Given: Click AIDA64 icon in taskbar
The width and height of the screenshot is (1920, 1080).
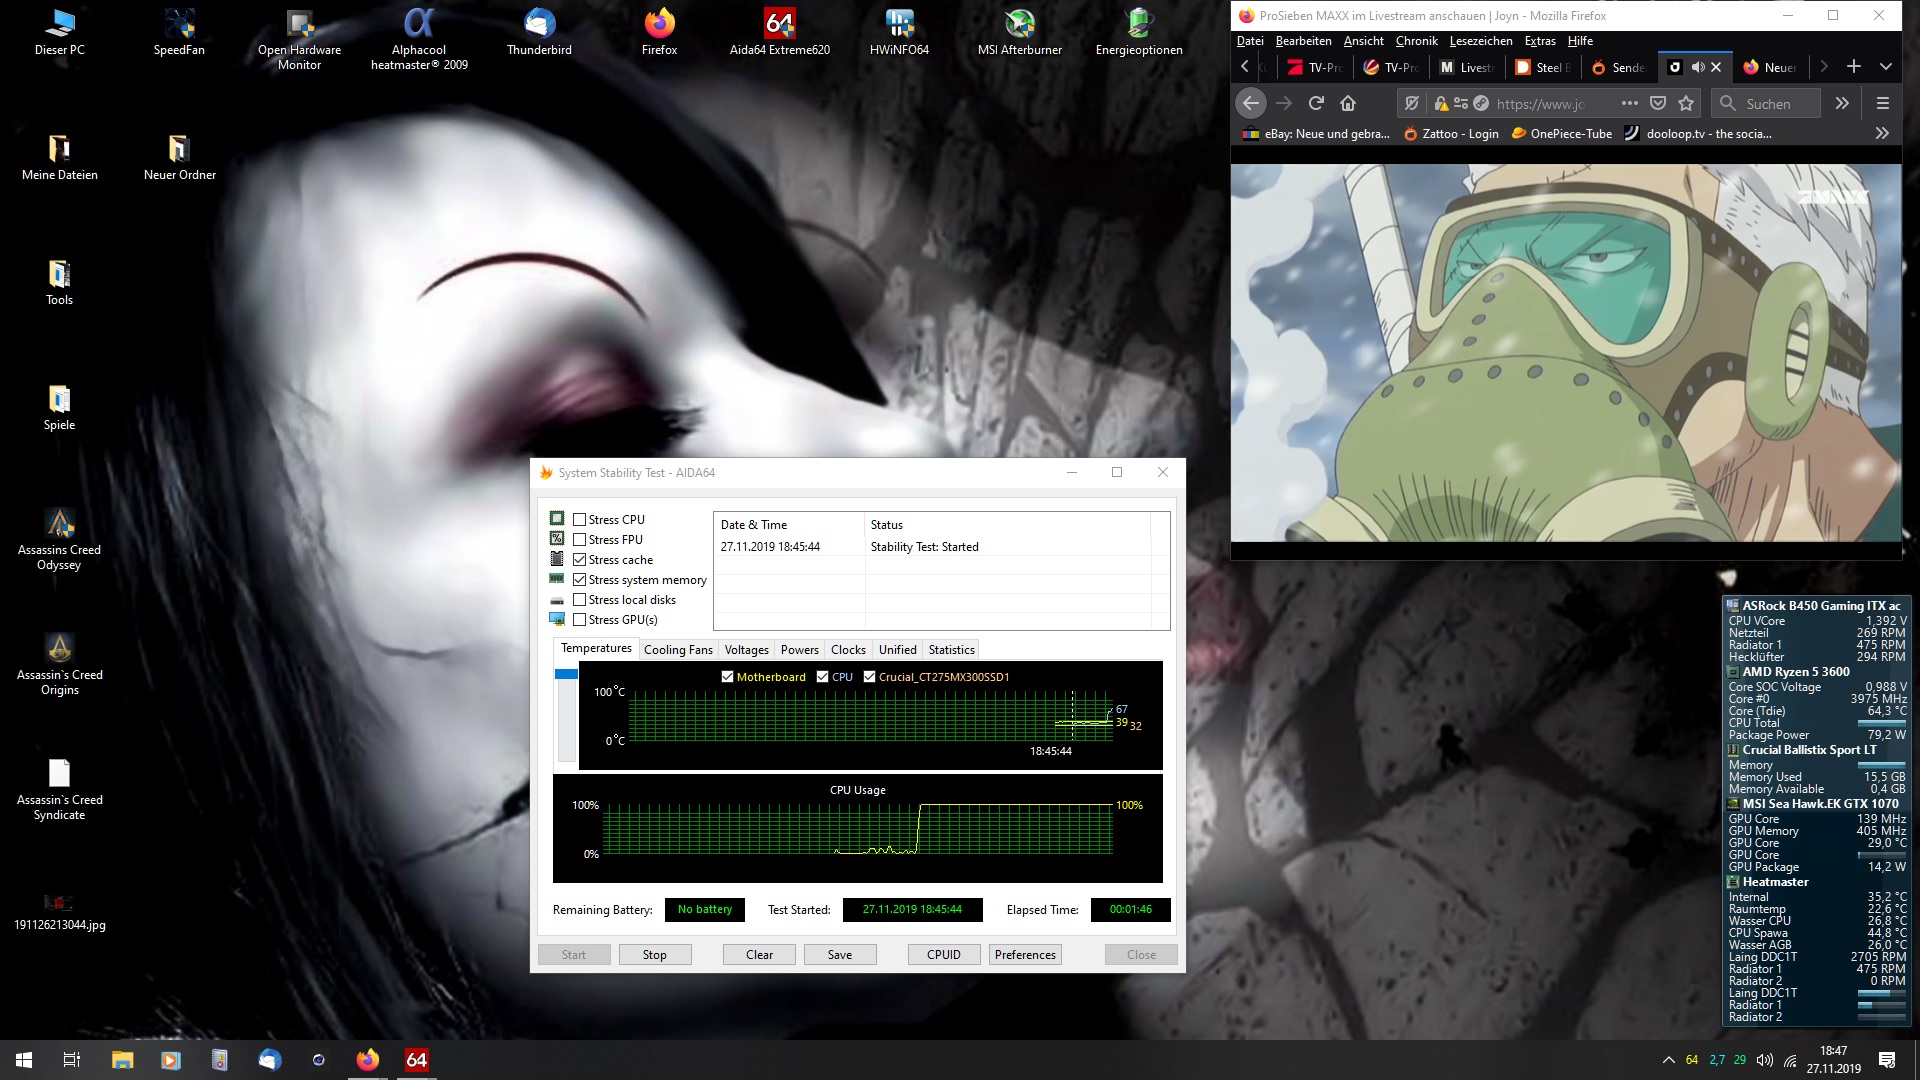Looking at the screenshot, I should (x=416, y=1060).
